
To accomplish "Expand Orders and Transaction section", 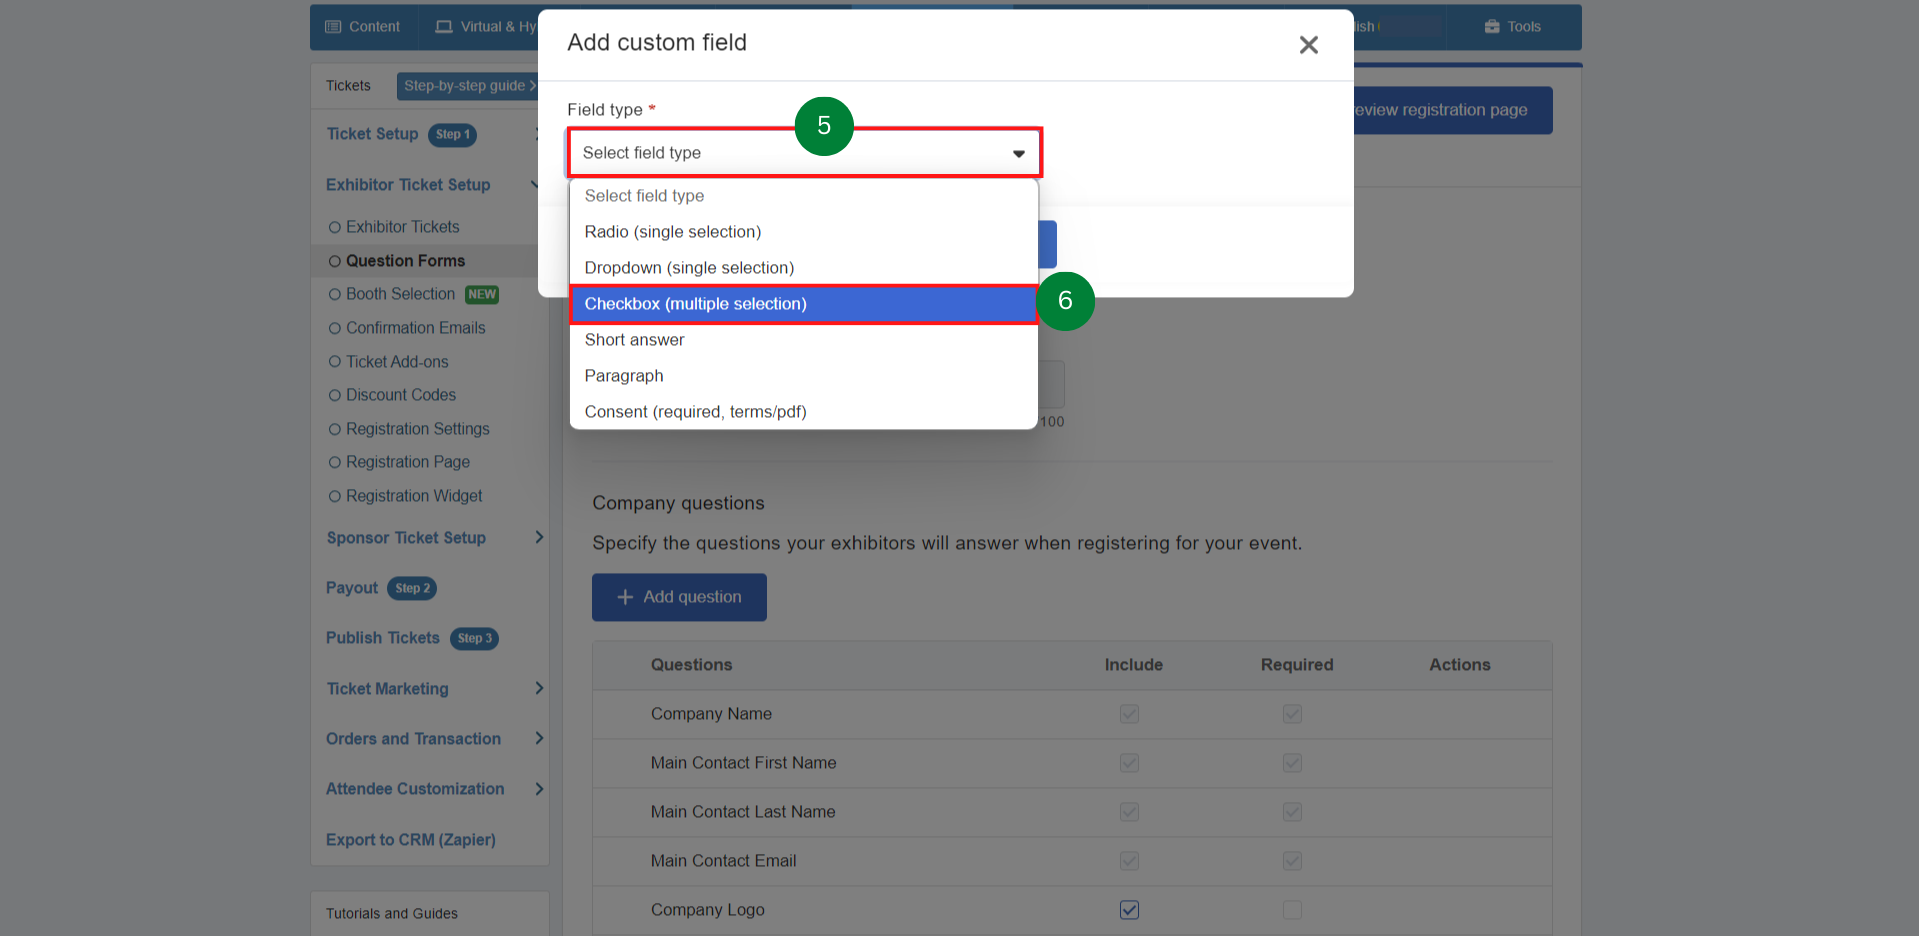I will (x=539, y=739).
